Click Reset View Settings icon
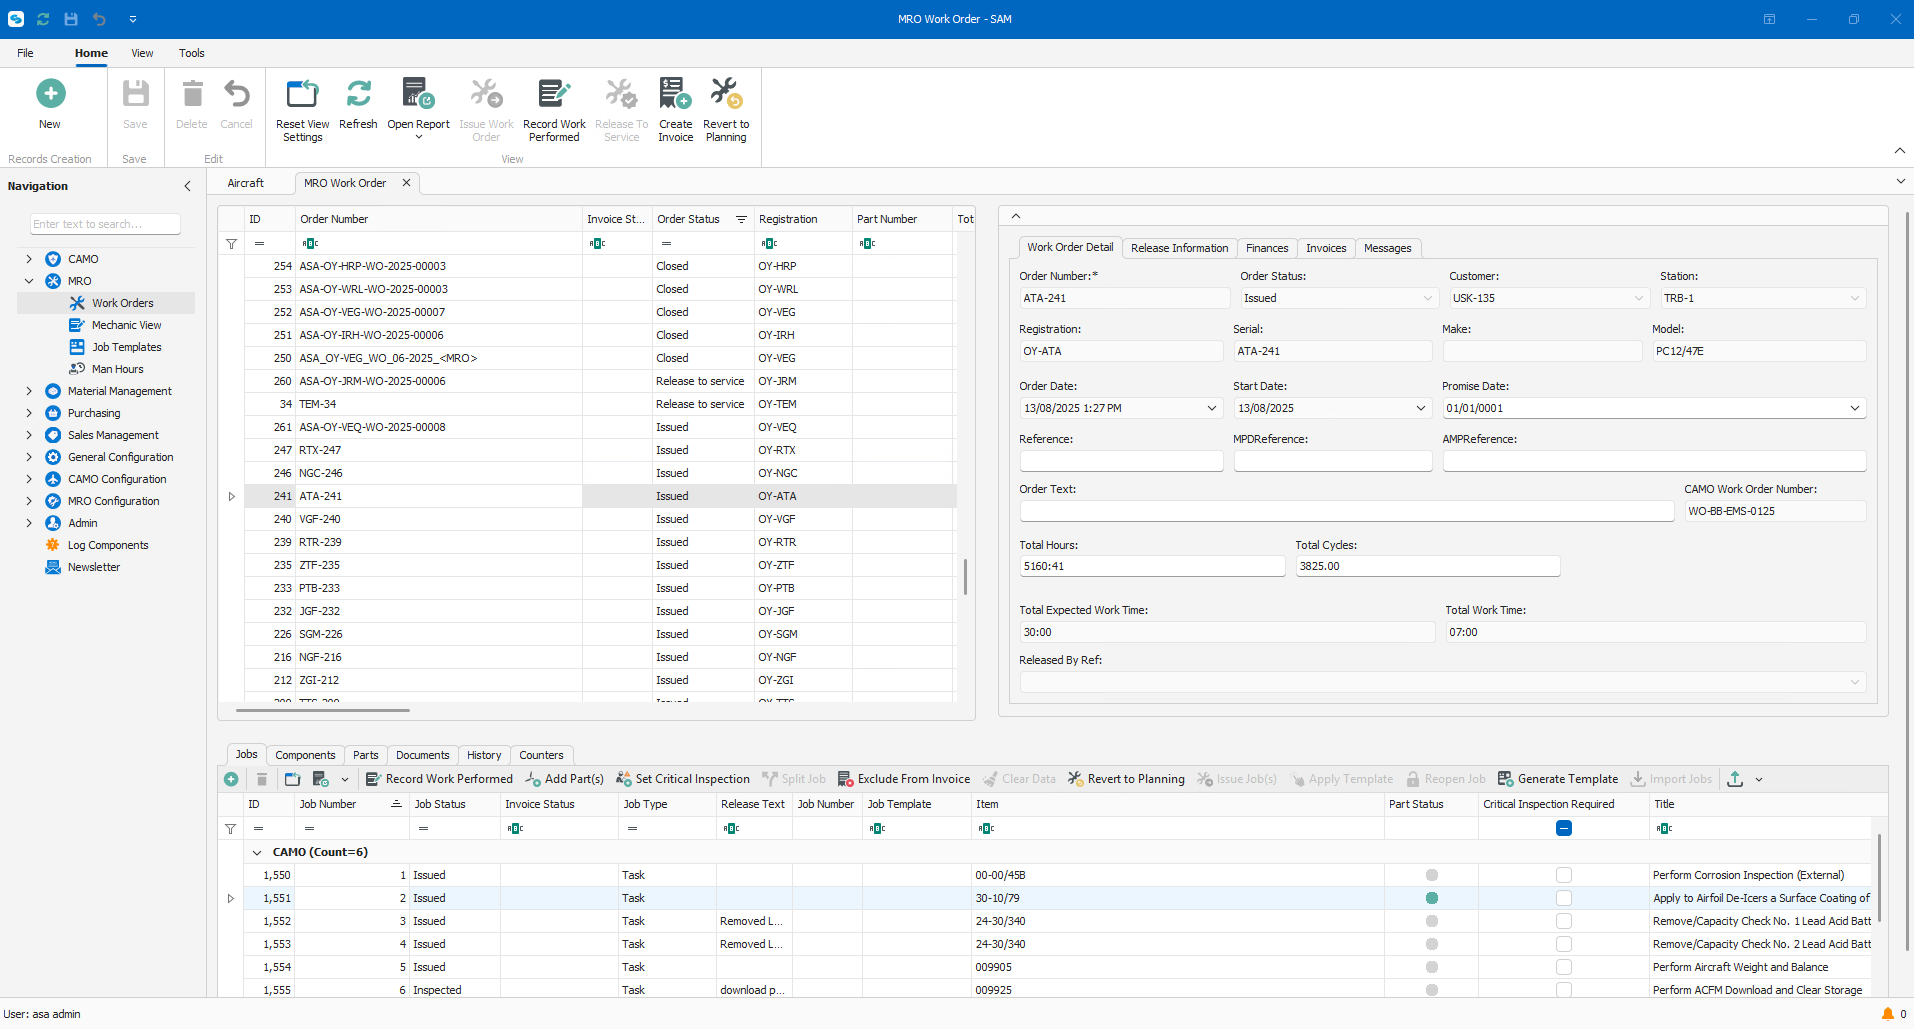 pyautogui.click(x=302, y=94)
